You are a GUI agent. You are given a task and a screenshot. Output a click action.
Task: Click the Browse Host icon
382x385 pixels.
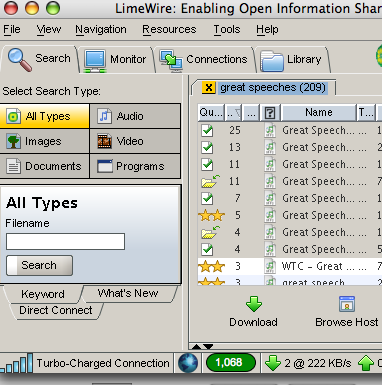click(347, 304)
